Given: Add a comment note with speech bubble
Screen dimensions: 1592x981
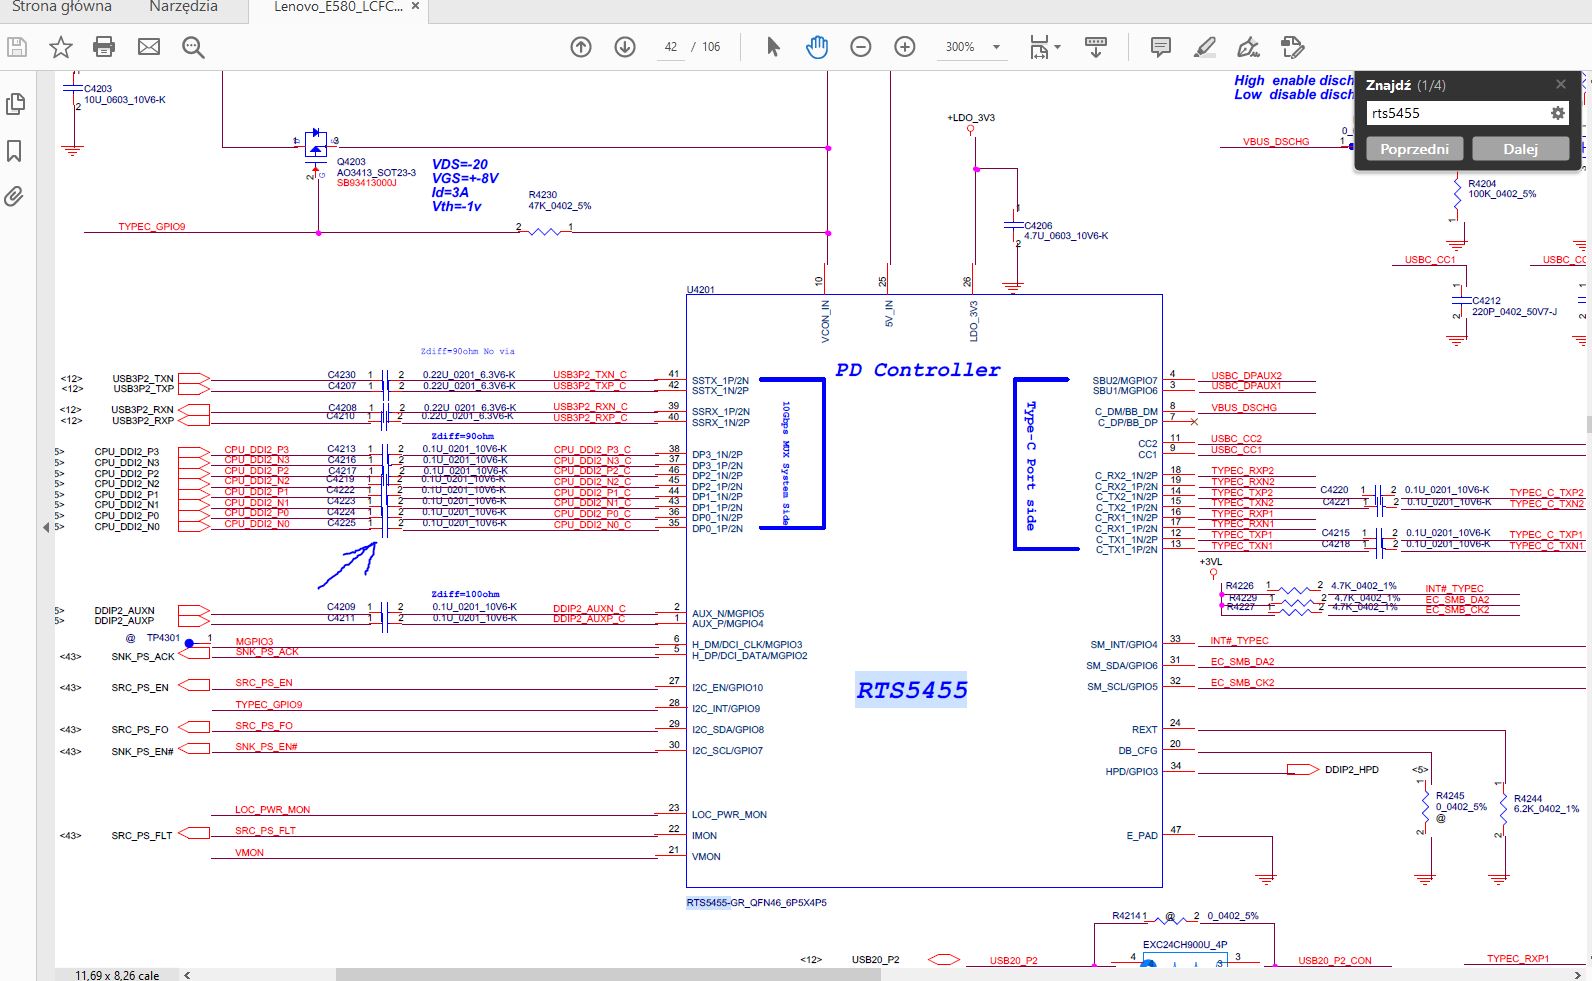Looking at the screenshot, I should 1161,47.
